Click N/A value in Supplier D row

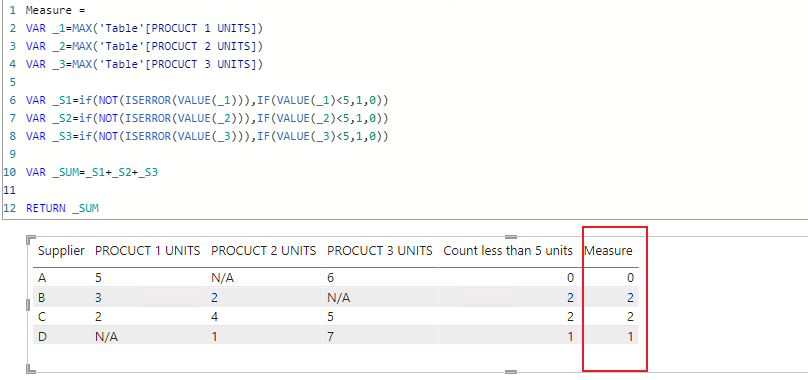click(107, 336)
